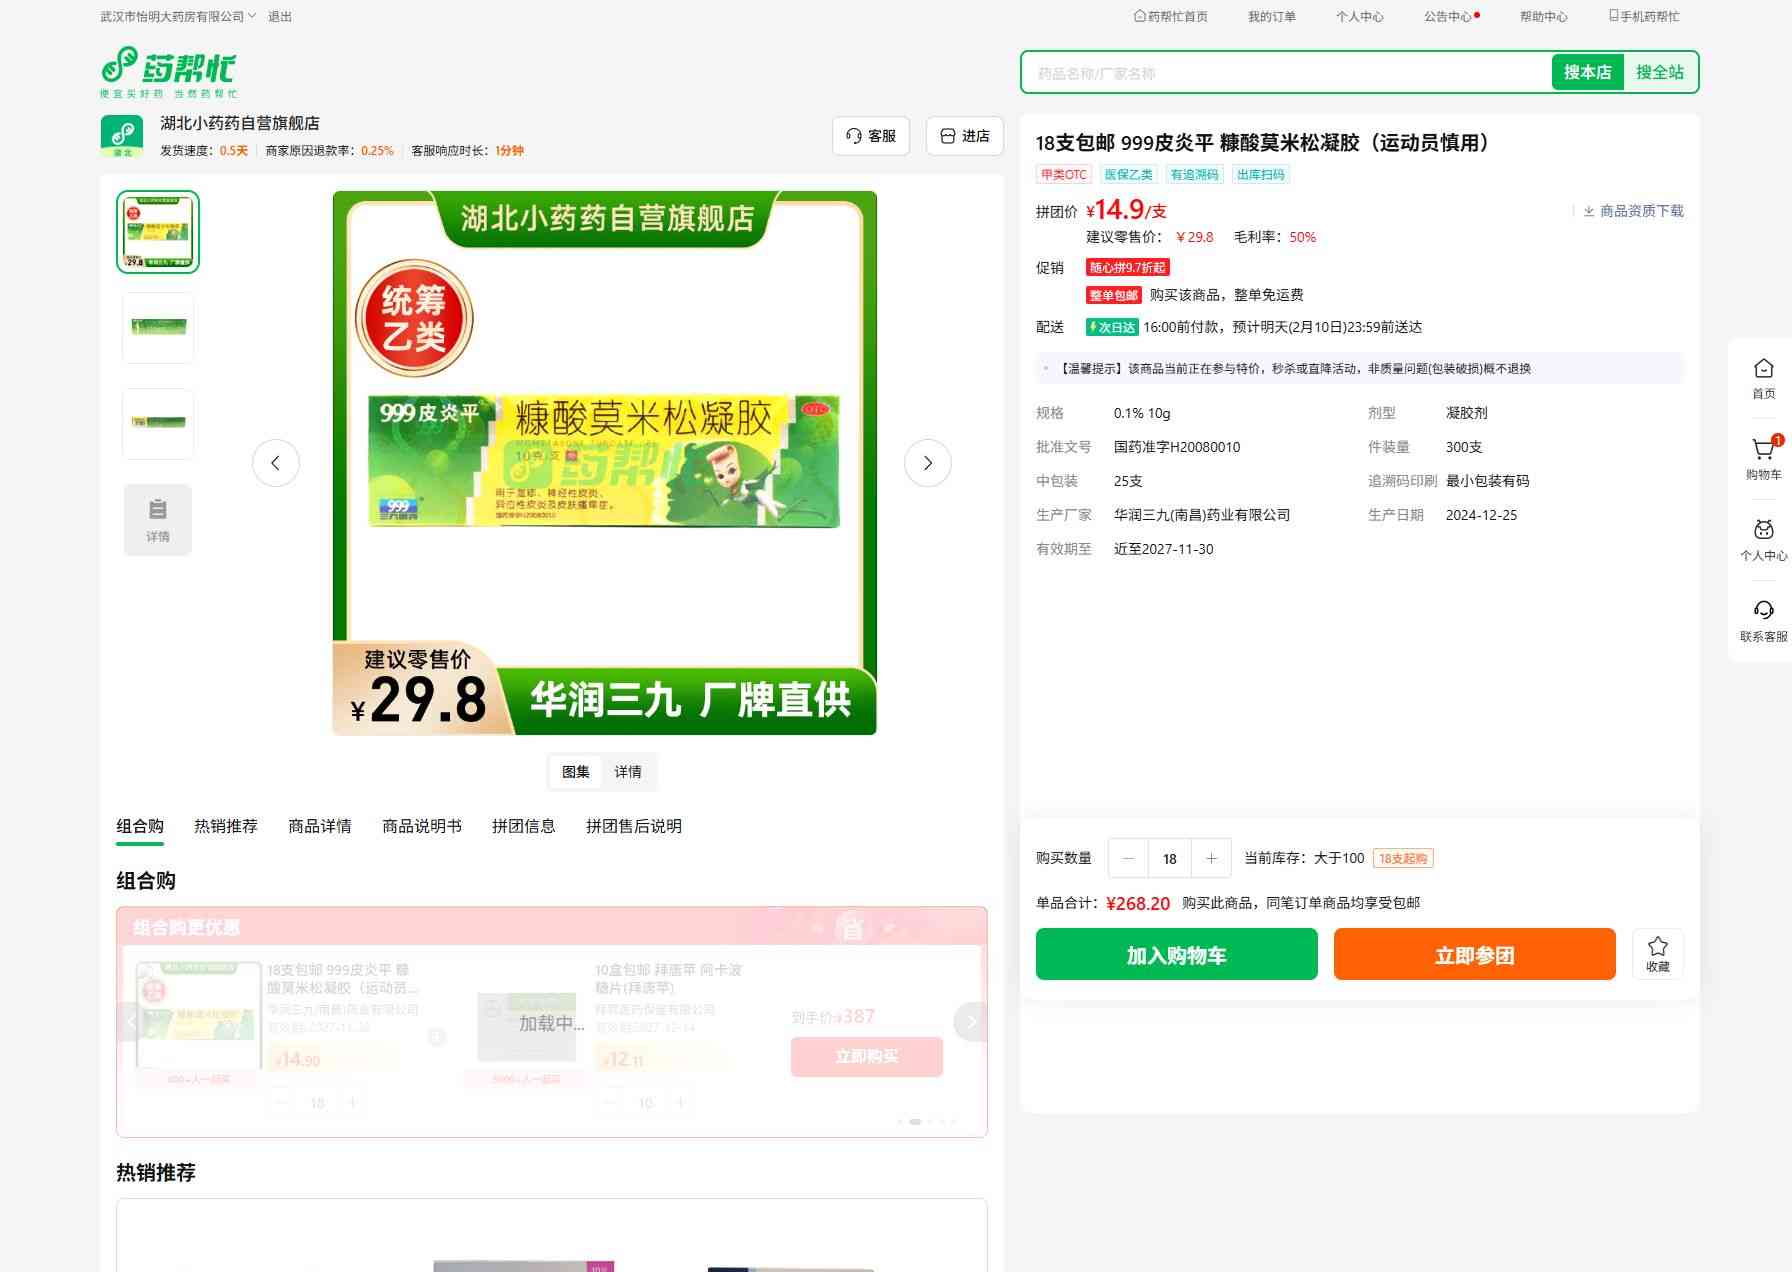This screenshot has height=1272, width=1792.
Task: Increase purchase quantity with plus button
Action: coord(1211,858)
